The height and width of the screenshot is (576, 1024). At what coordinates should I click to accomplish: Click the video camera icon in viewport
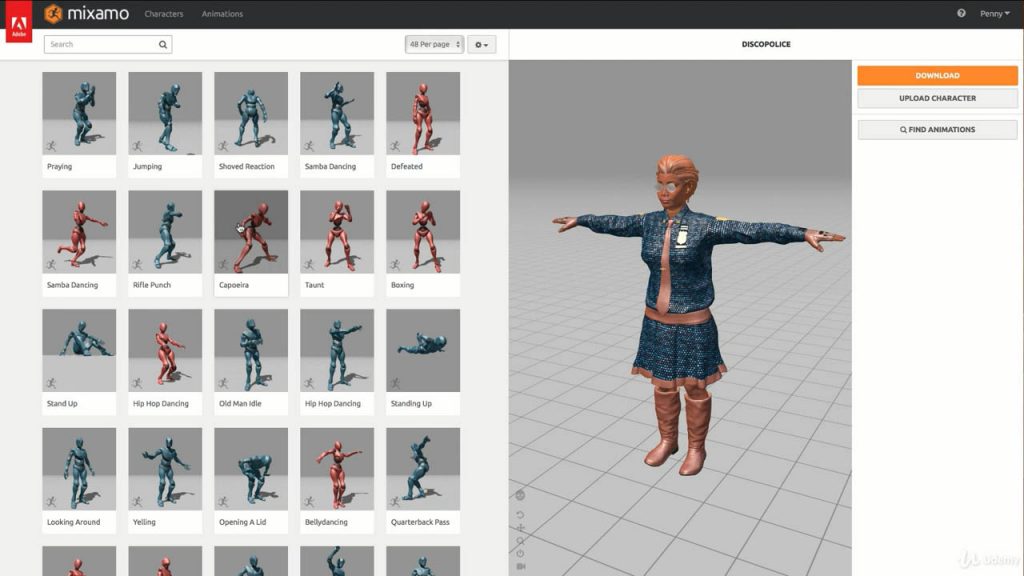520,566
